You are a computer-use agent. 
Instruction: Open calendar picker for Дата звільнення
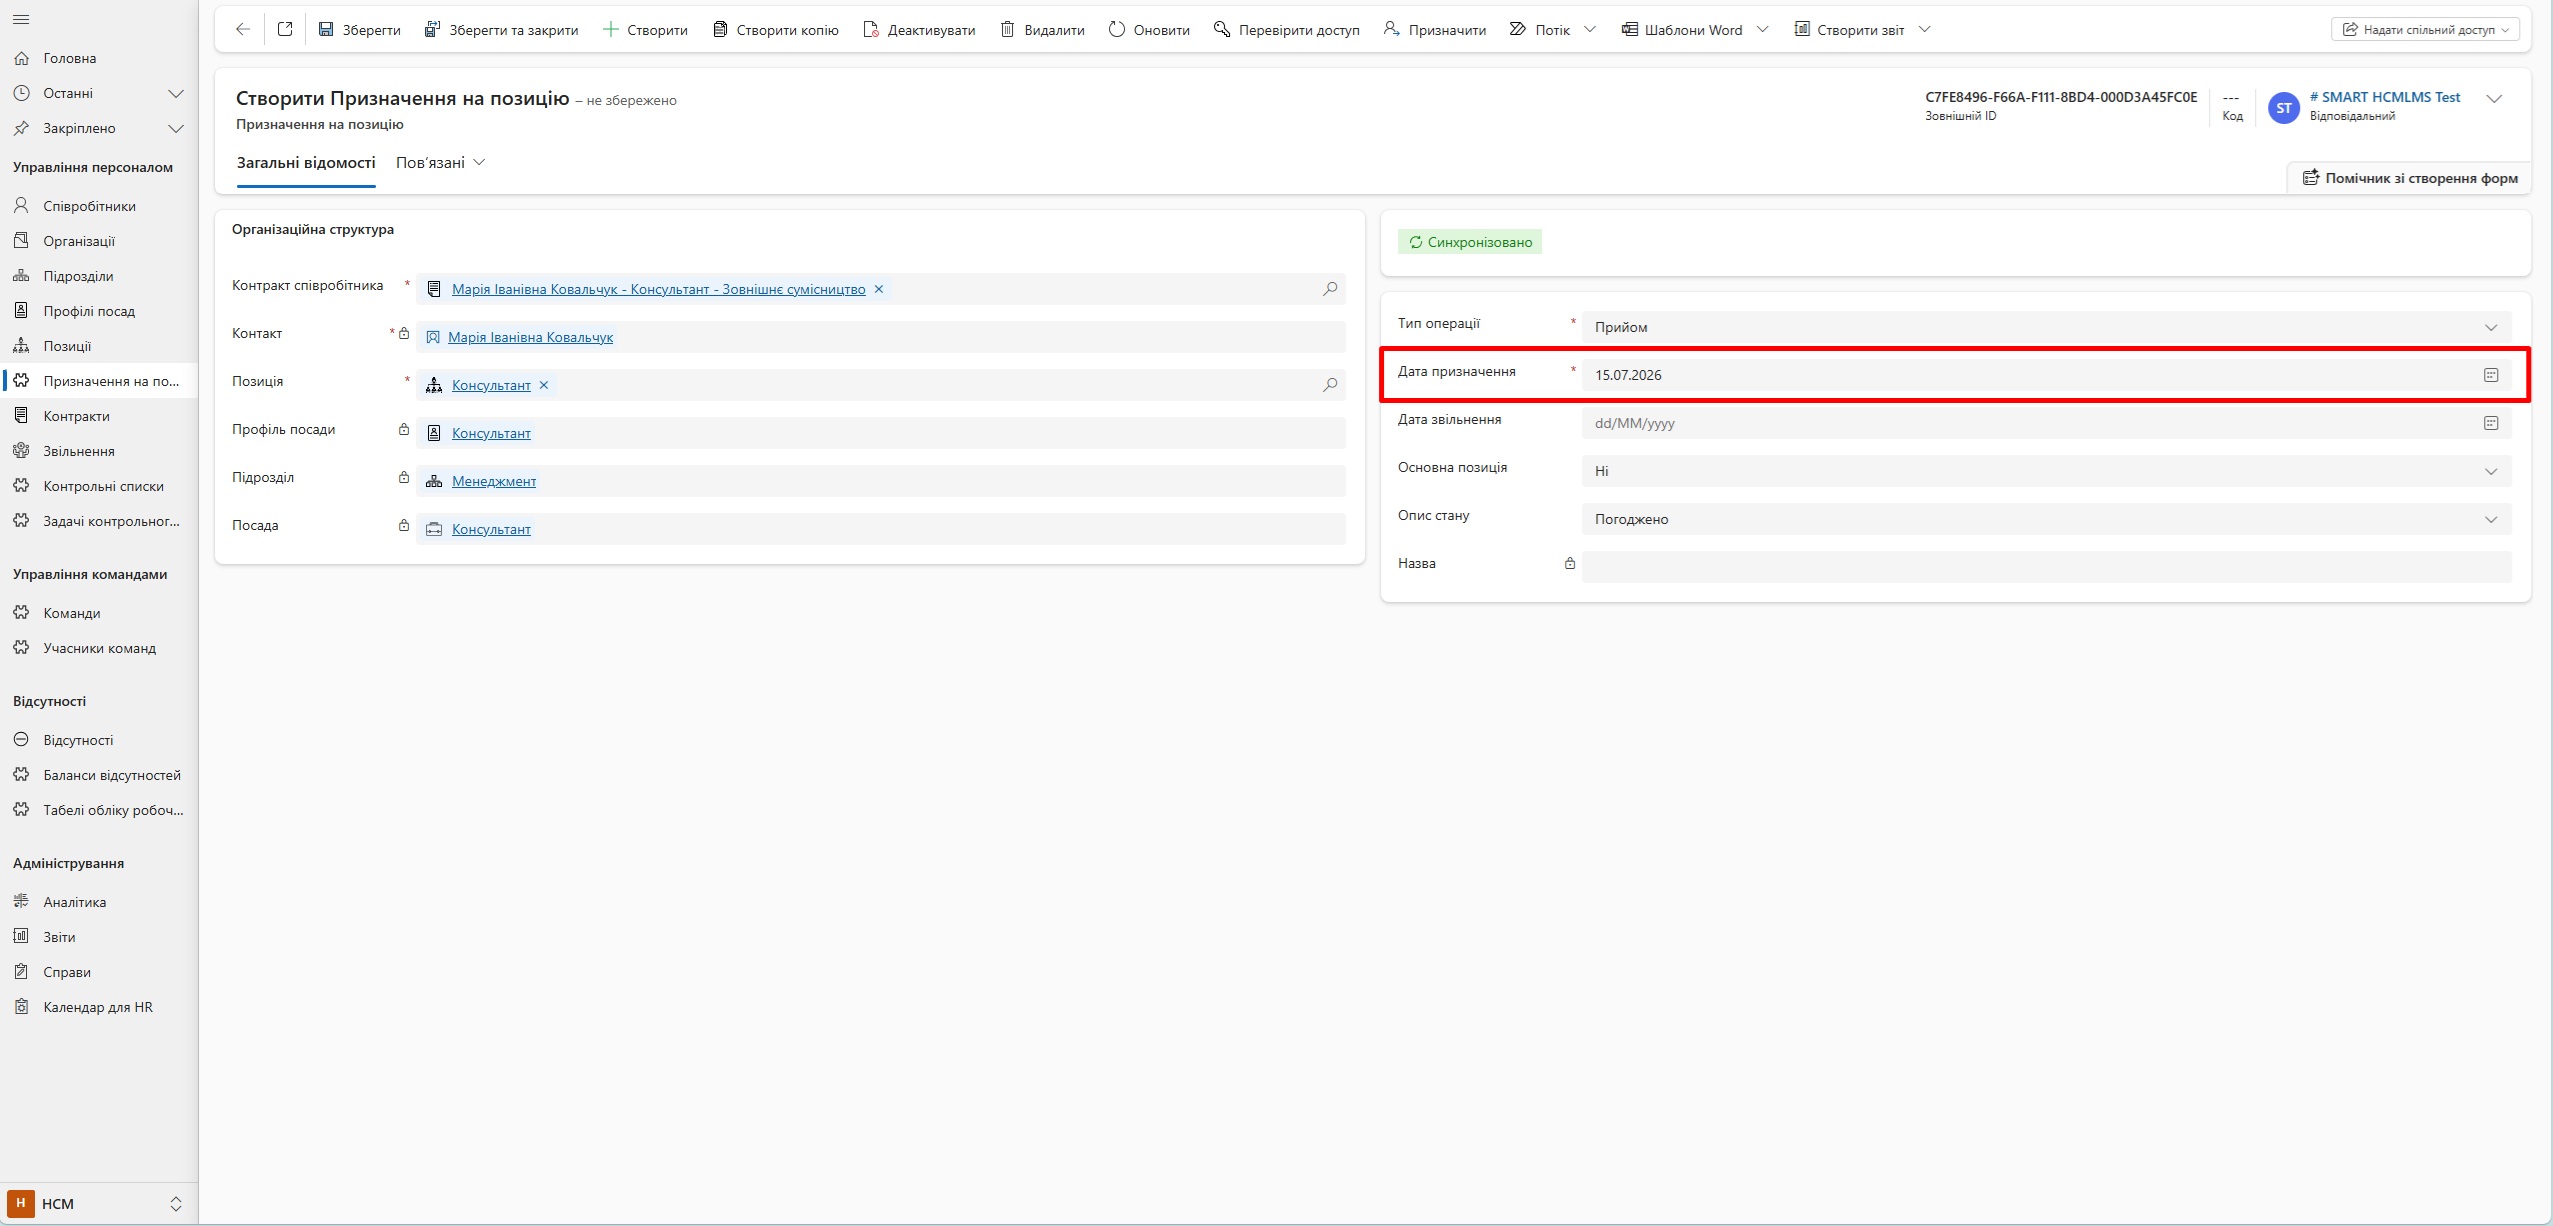click(x=2490, y=423)
